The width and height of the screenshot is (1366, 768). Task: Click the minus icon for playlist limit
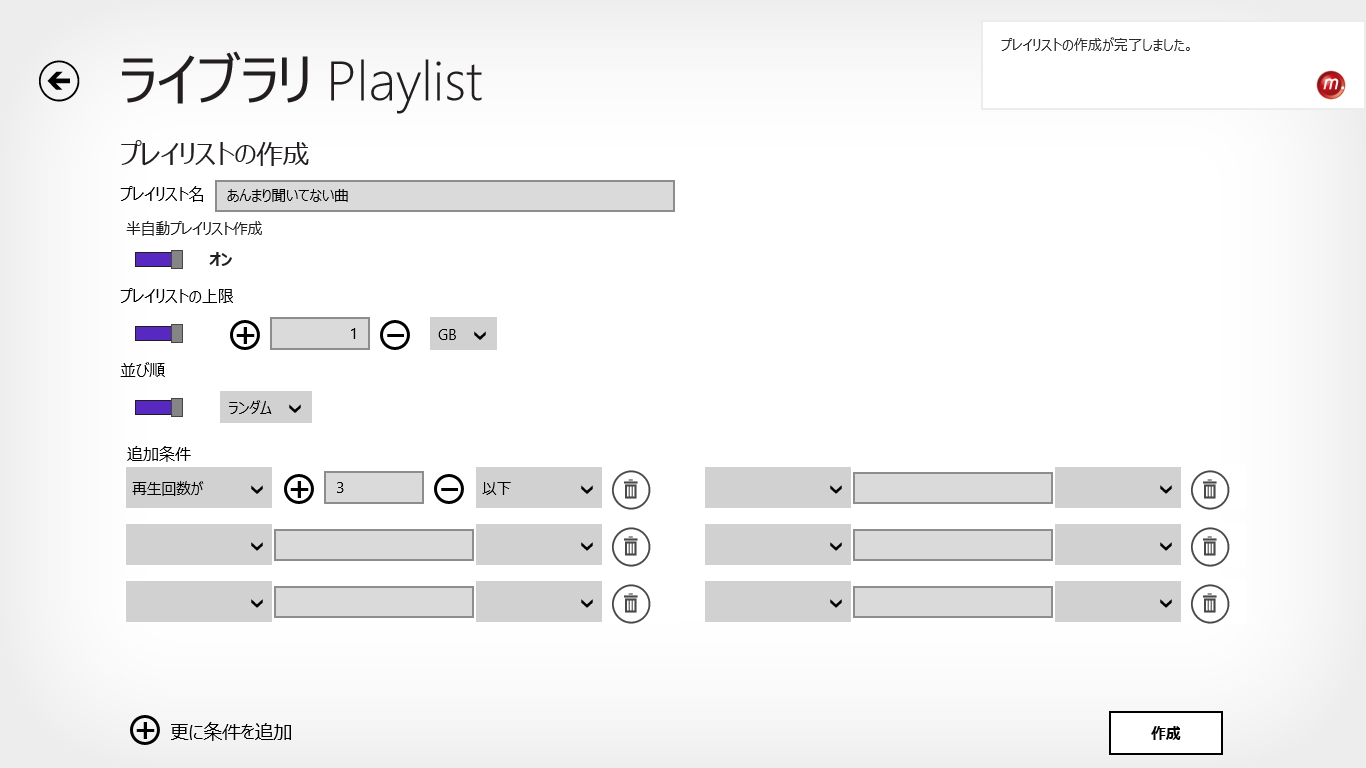[x=395, y=335]
